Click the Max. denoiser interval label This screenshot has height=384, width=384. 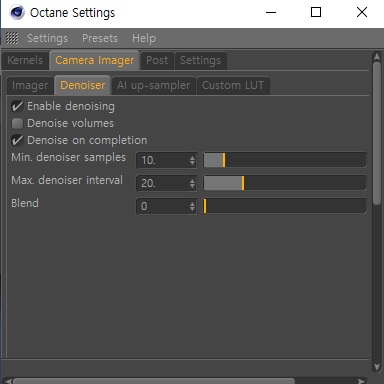point(67,180)
